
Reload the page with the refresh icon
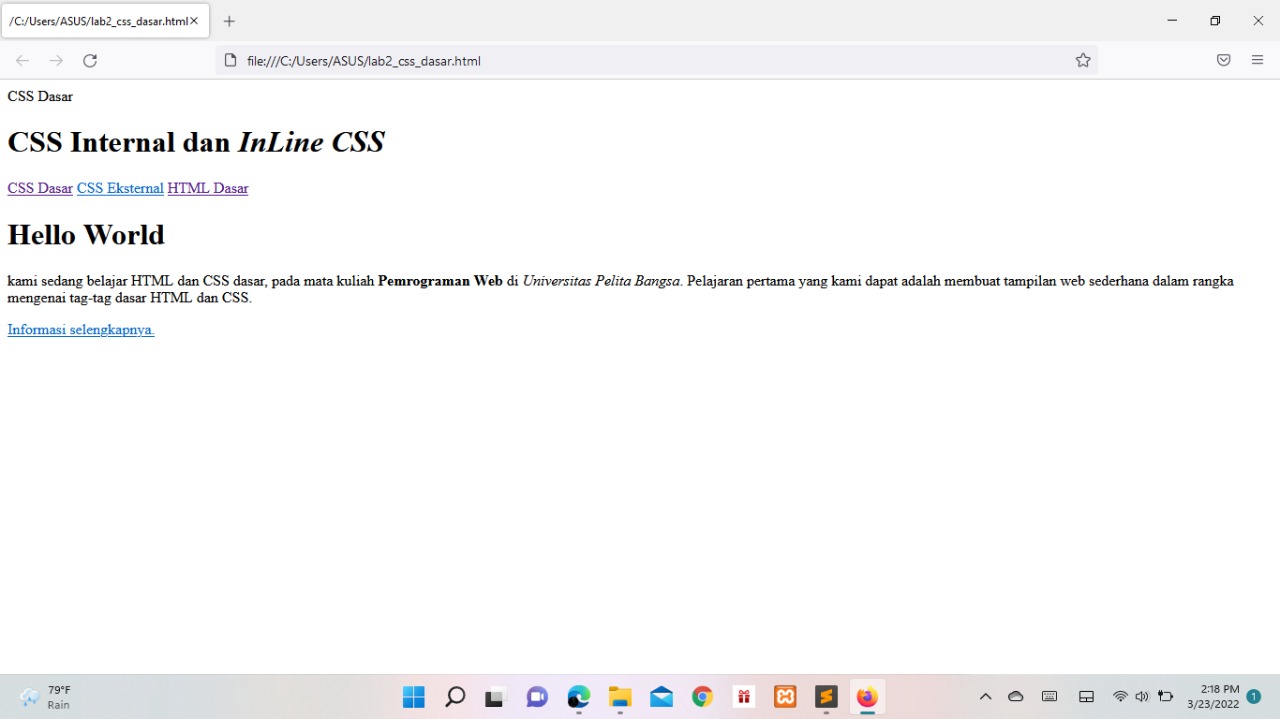90,61
